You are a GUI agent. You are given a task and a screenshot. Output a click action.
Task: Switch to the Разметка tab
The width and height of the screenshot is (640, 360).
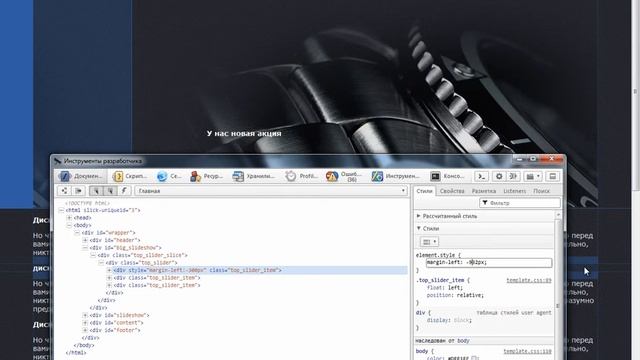click(x=484, y=191)
